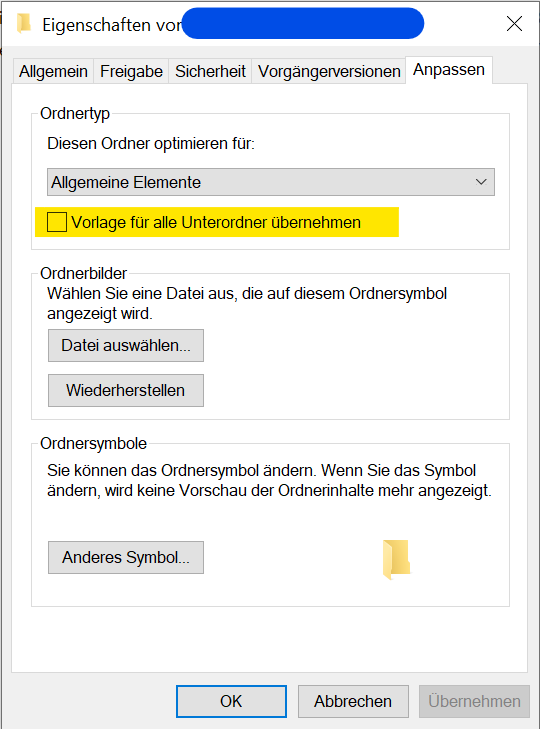Image resolution: width=540 pixels, height=729 pixels.
Task: Click the 'Eigenschaften von' title bar text
Action: 112,25
